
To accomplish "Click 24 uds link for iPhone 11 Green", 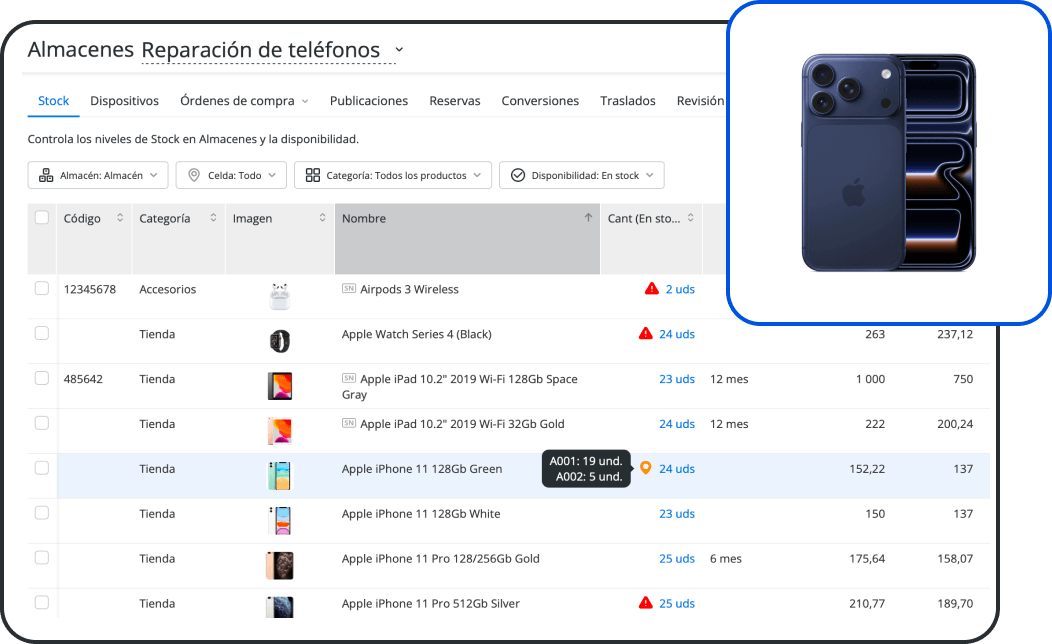I will [x=676, y=469].
